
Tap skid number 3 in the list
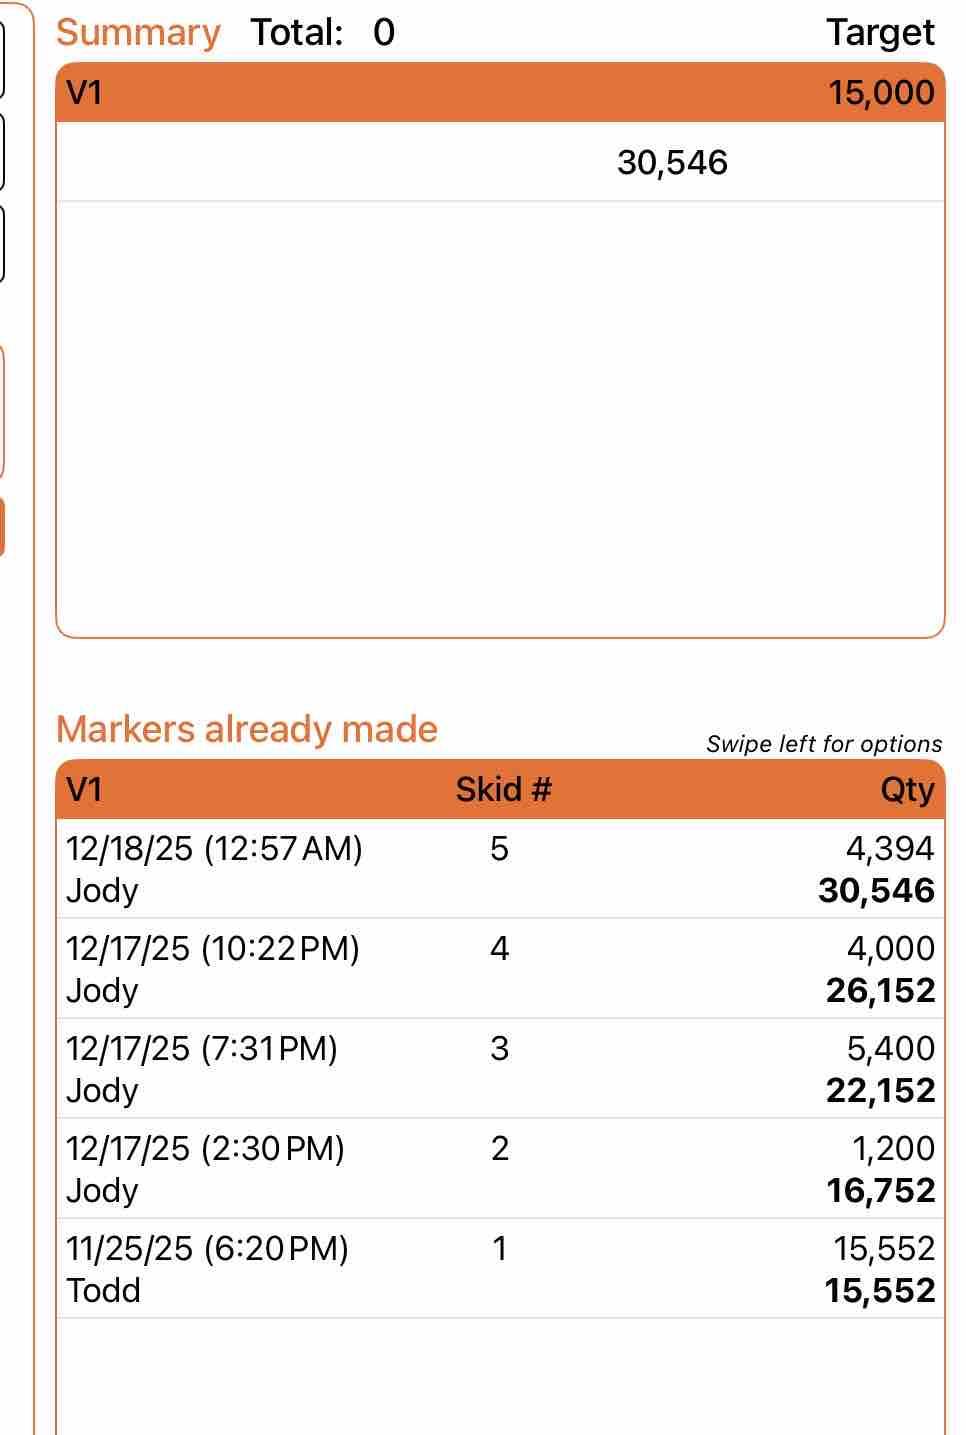coord(499,1049)
